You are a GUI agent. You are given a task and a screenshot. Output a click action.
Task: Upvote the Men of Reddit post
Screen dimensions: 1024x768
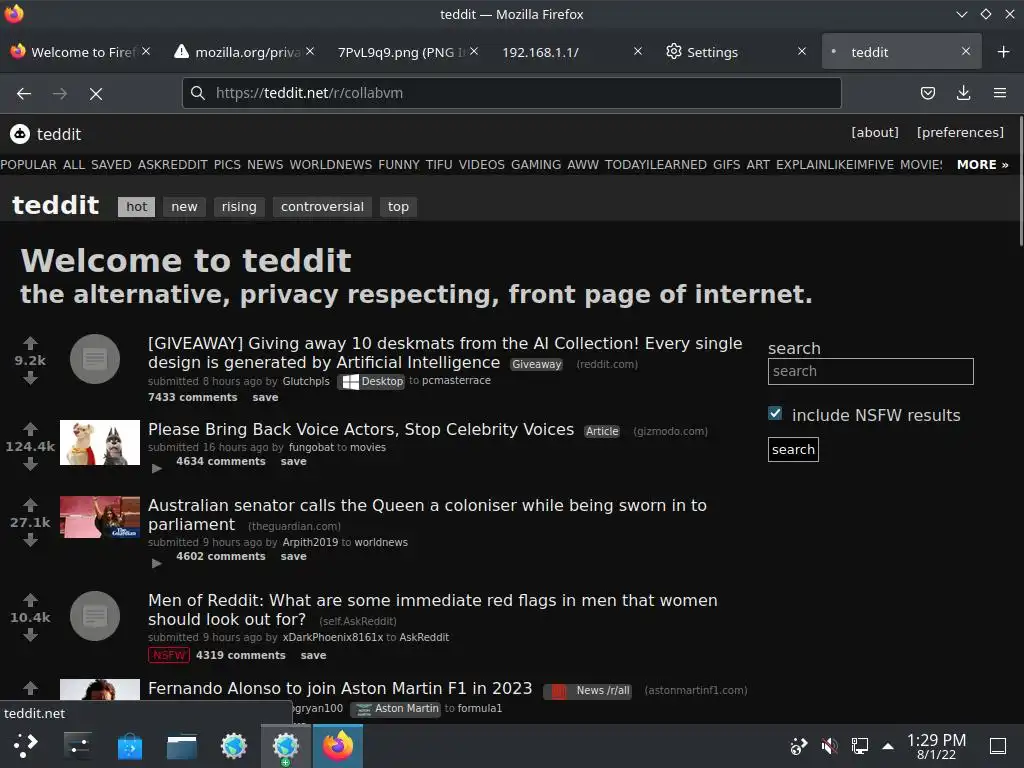pyautogui.click(x=30, y=600)
